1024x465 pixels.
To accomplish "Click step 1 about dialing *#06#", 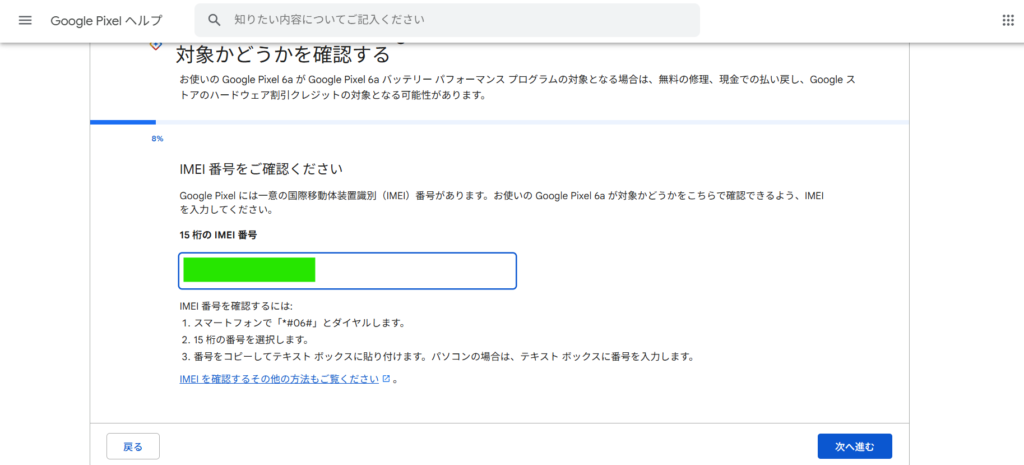I will [x=295, y=323].
